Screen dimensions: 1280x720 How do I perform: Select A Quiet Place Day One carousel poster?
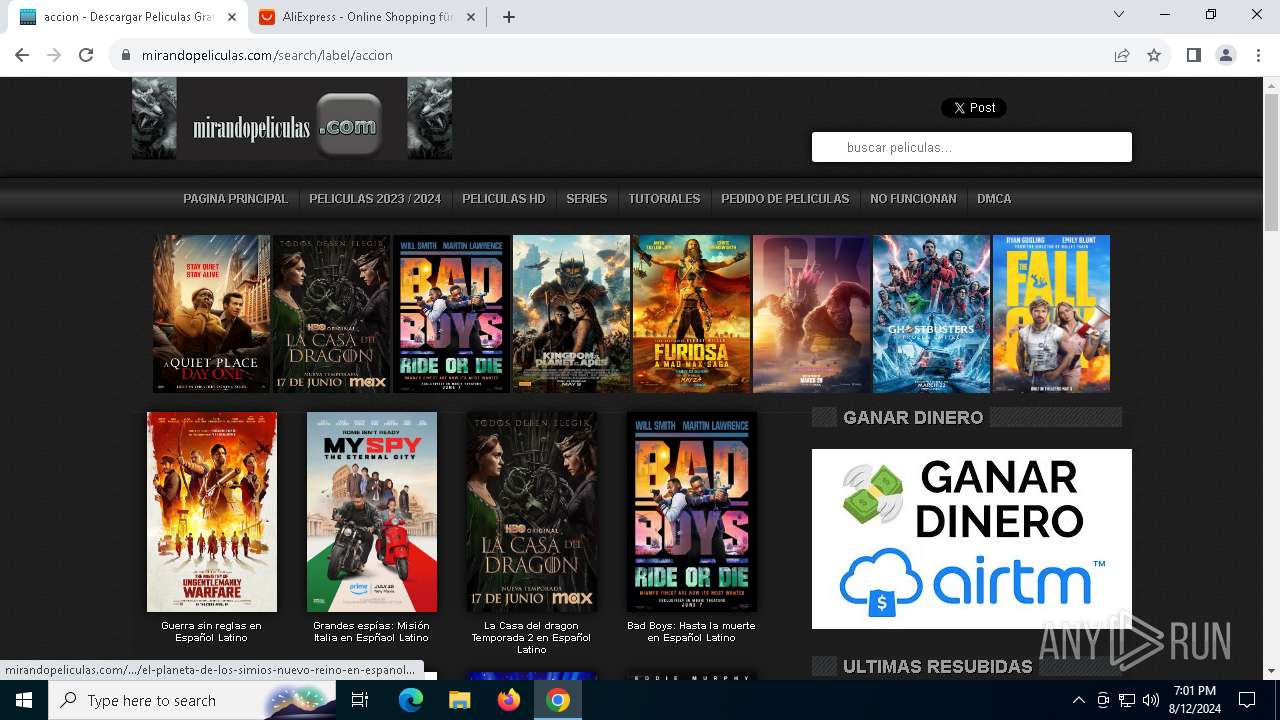pos(212,314)
